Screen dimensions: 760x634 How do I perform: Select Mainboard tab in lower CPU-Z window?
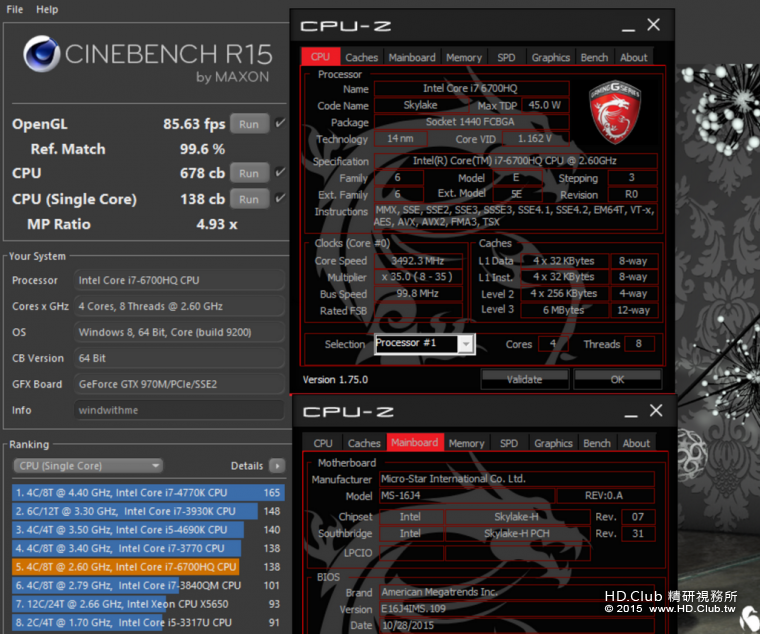415,443
